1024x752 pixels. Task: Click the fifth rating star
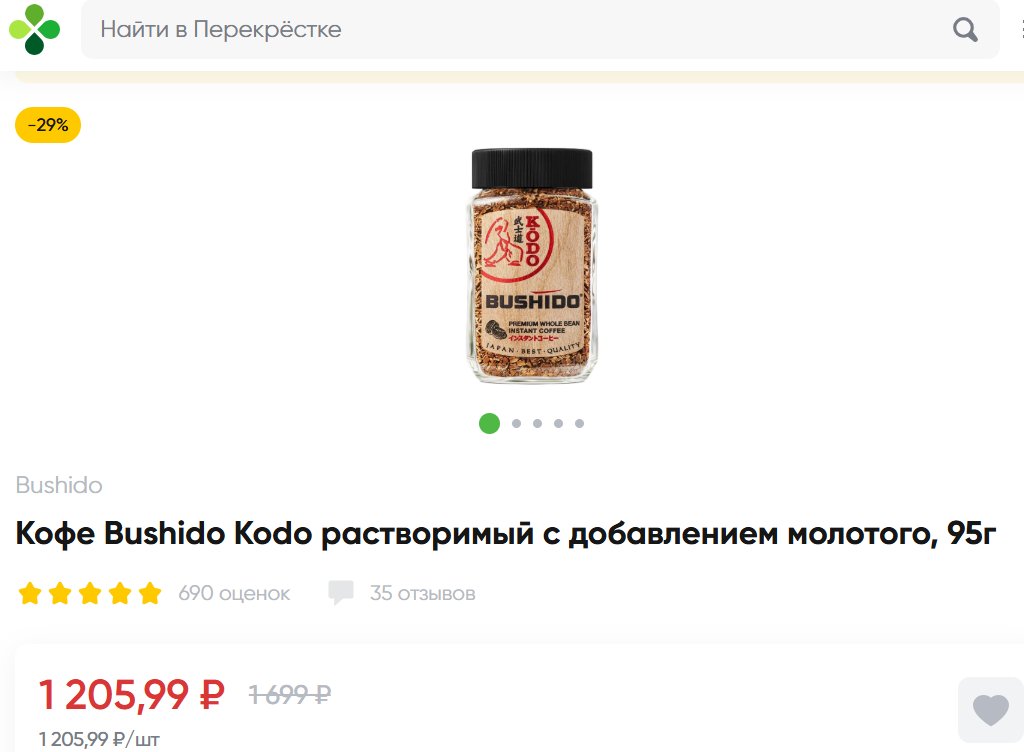click(150, 593)
